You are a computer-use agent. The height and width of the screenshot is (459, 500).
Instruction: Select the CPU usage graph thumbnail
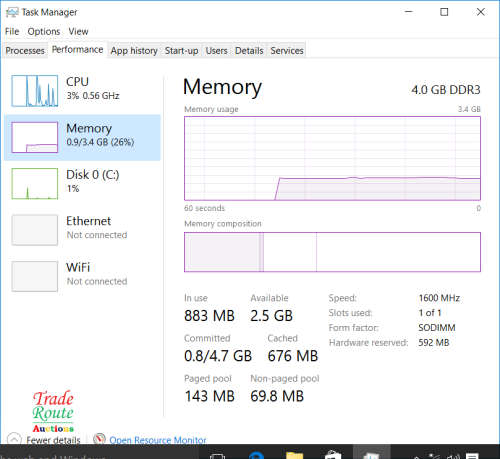pyautogui.click(x=35, y=91)
